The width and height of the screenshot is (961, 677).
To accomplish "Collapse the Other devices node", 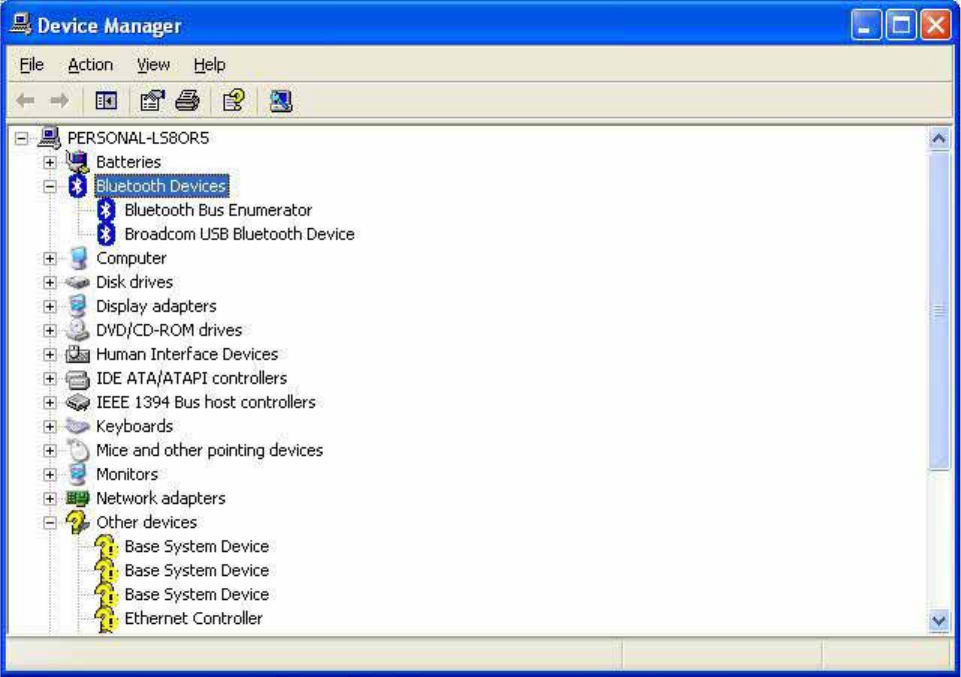I will [50, 523].
